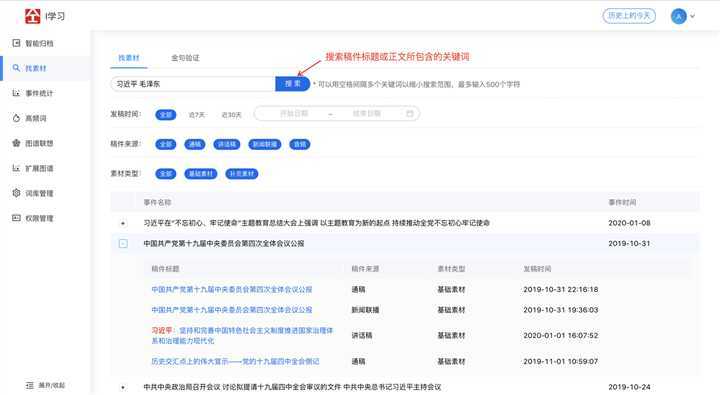The height and width of the screenshot is (395, 720).
Task: Click the date 2020-01-08
Action: [630, 223]
